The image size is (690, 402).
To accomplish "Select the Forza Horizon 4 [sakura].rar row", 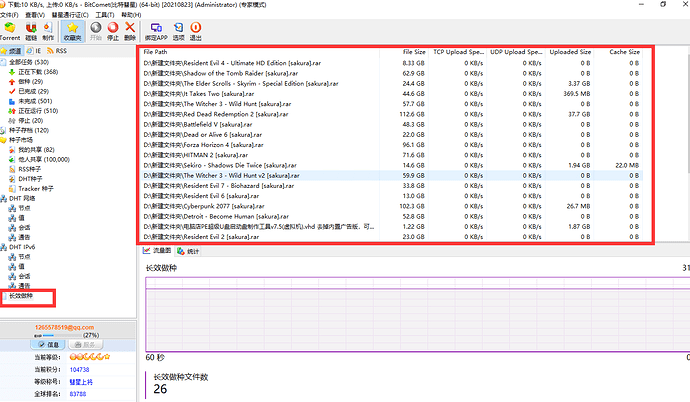I will click(x=392, y=145).
